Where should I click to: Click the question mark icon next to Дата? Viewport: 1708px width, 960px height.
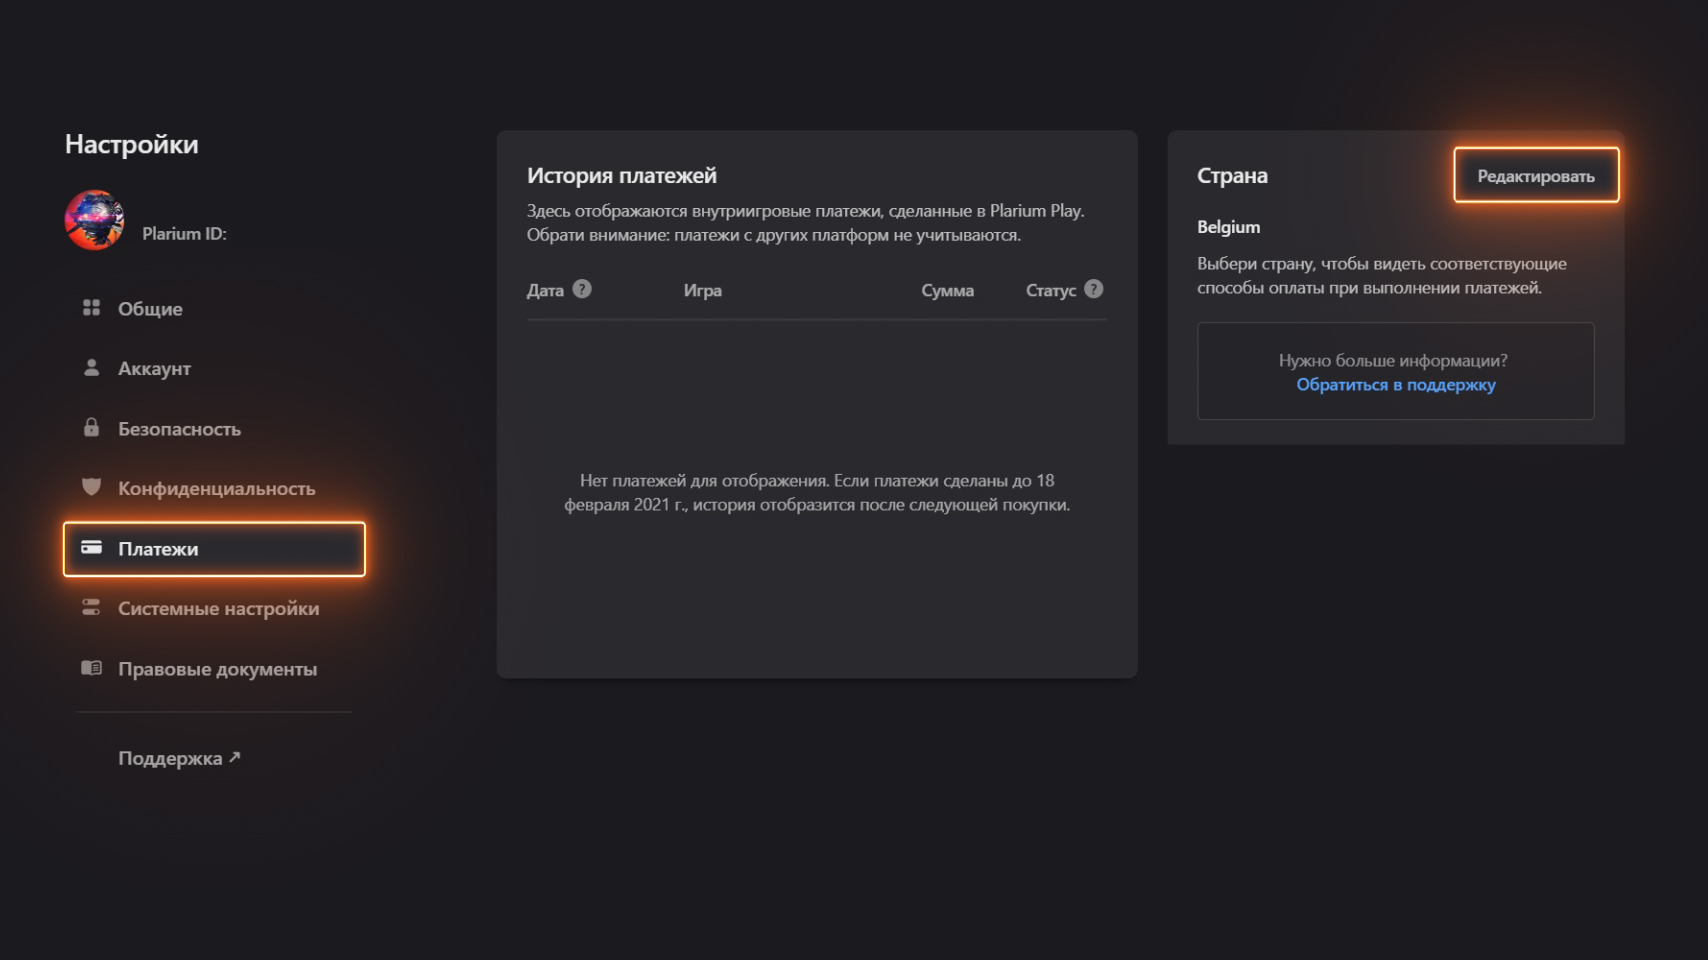pyautogui.click(x=582, y=289)
